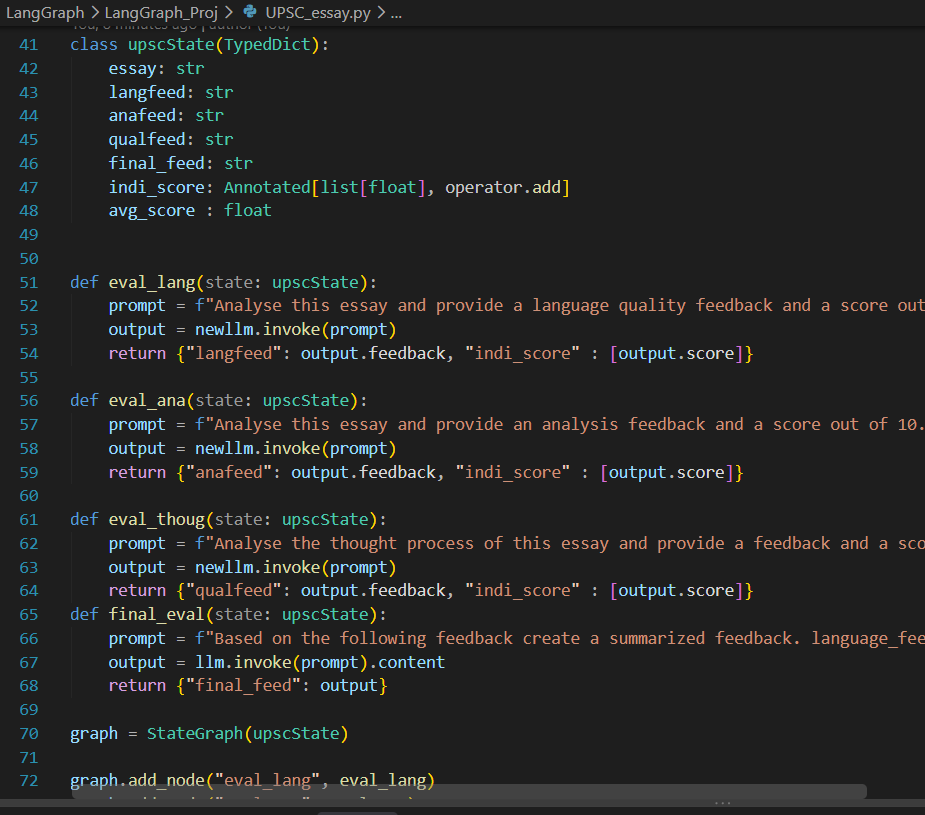Click the Python file icon in breadcrumb

coord(250,11)
